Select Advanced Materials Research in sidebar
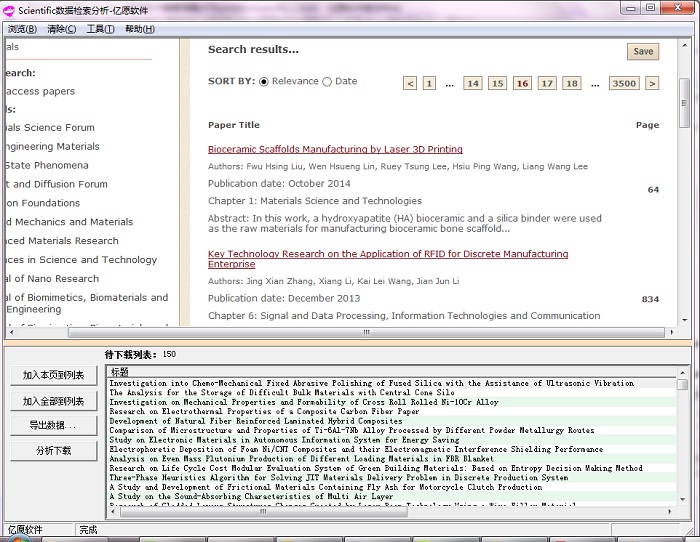This screenshot has height=542, width=700. point(60,241)
